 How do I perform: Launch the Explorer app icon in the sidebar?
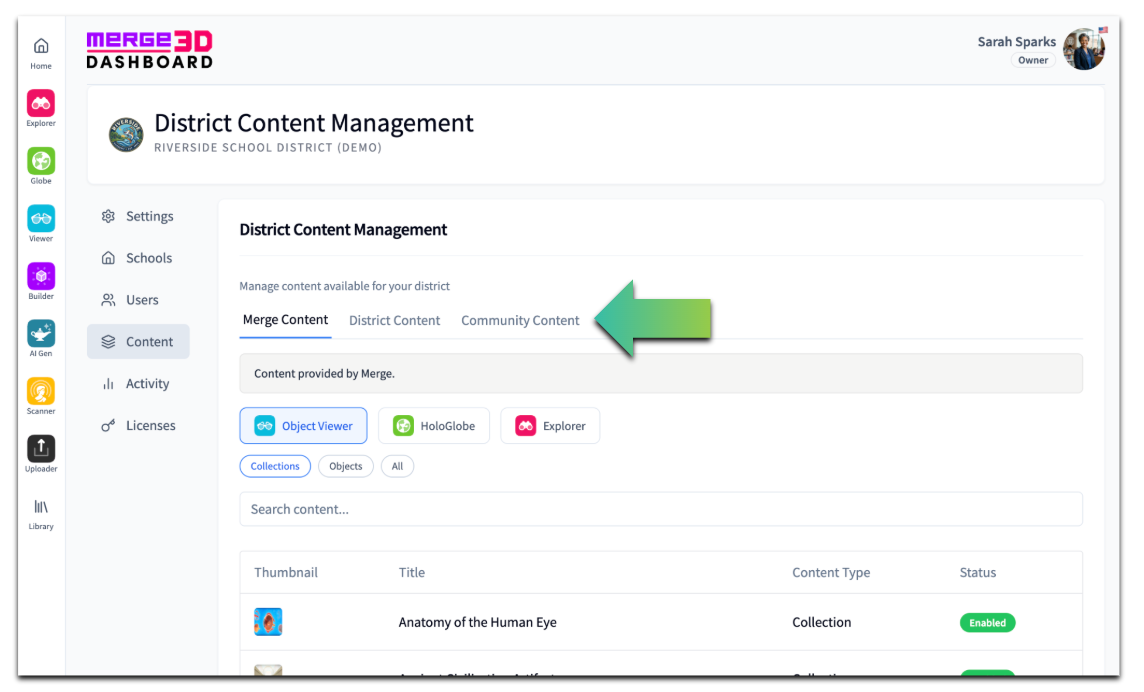(x=41, y=104)
